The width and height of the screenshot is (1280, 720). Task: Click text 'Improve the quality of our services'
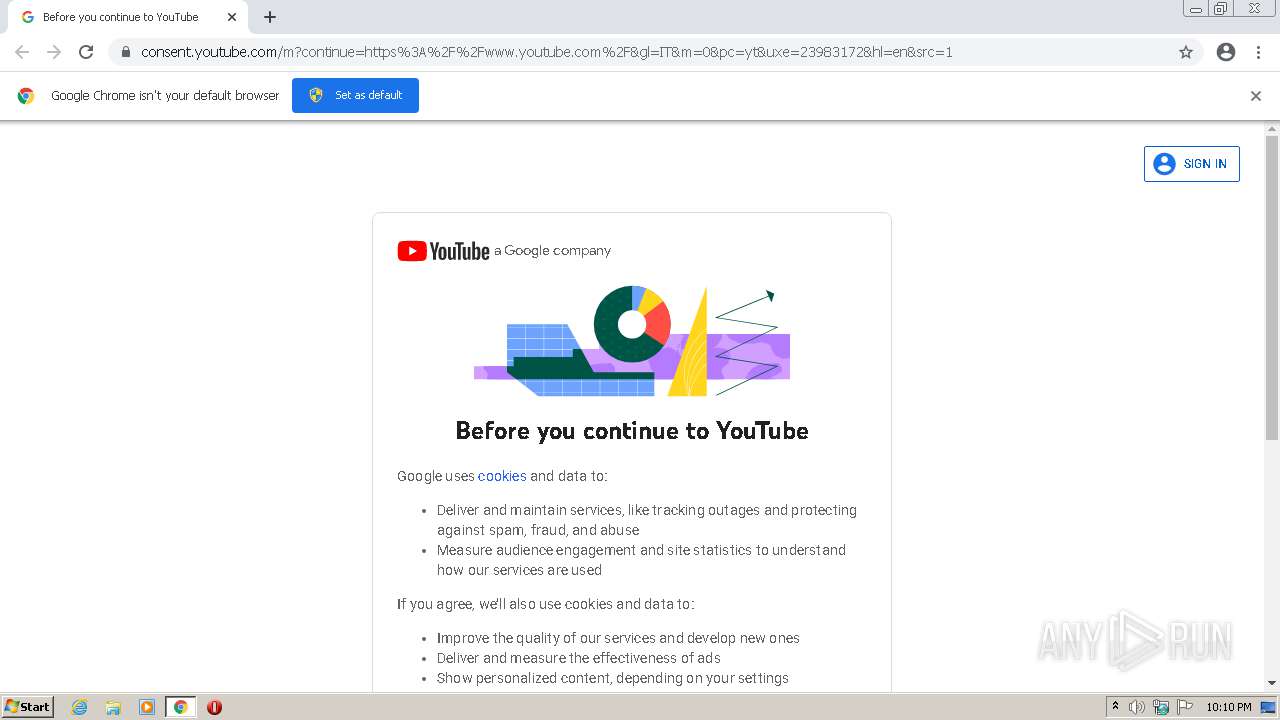tap(546, 638)
